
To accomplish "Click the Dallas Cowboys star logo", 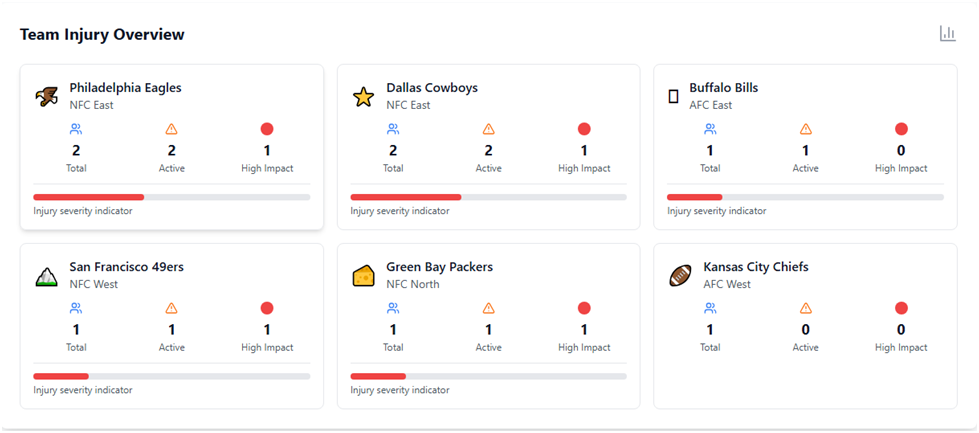I will tap(363, 97).
